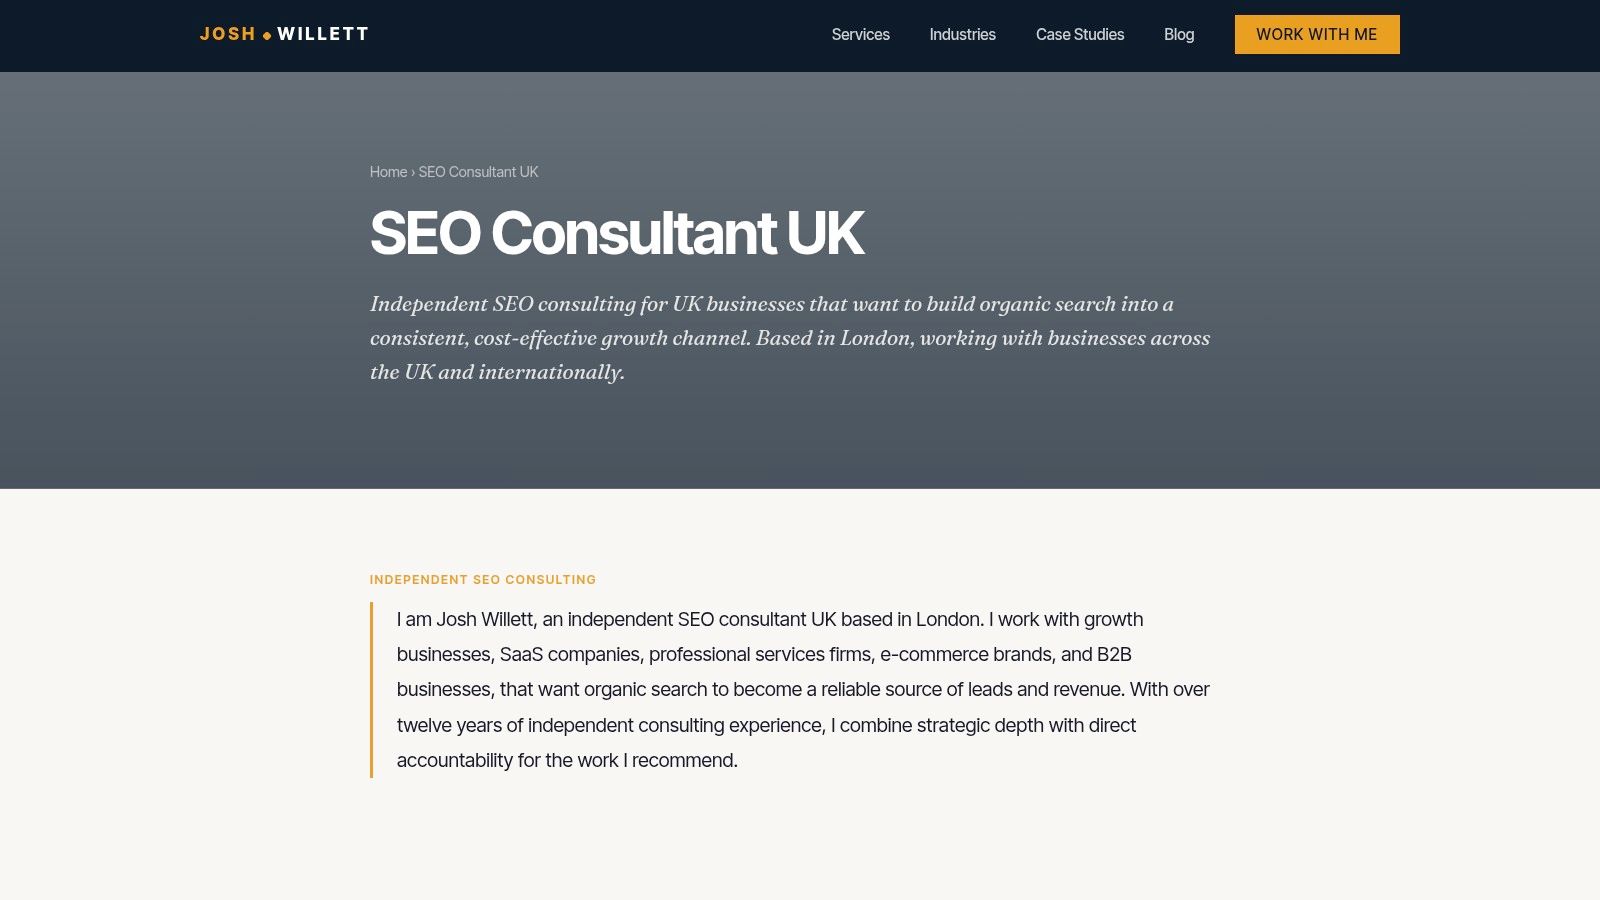Viewport: 1600px width, 900px height.
Task: Click the words 'the UK and internationally' in the hero
Action: 497,372
